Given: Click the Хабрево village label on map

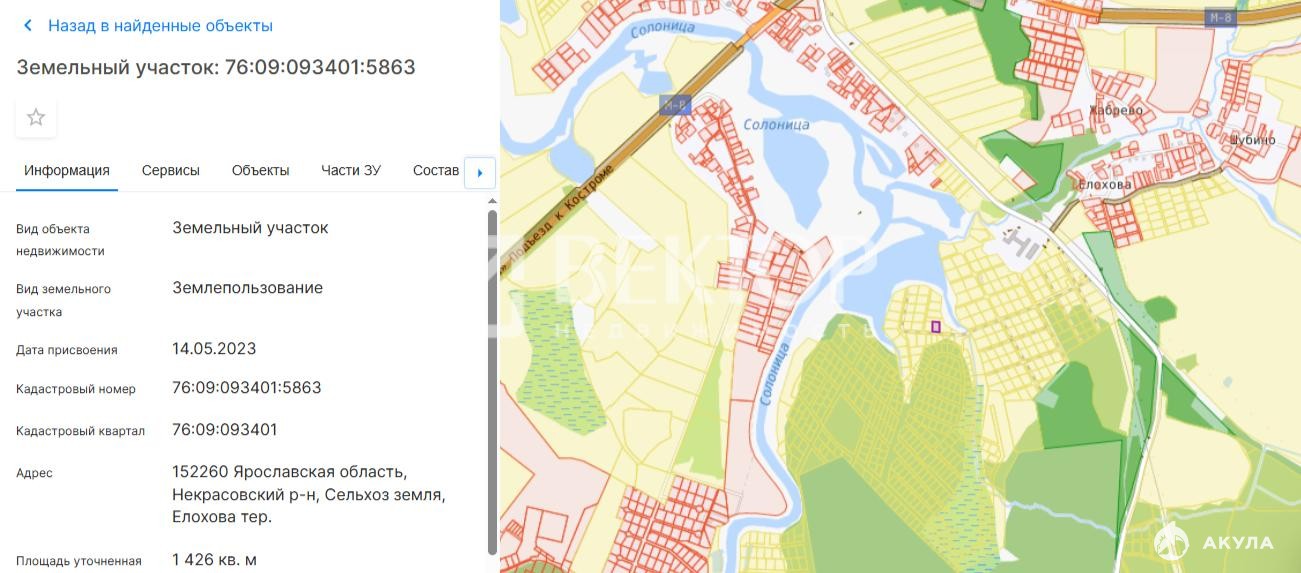Looking at the screenshot, I should (1116, 110).
